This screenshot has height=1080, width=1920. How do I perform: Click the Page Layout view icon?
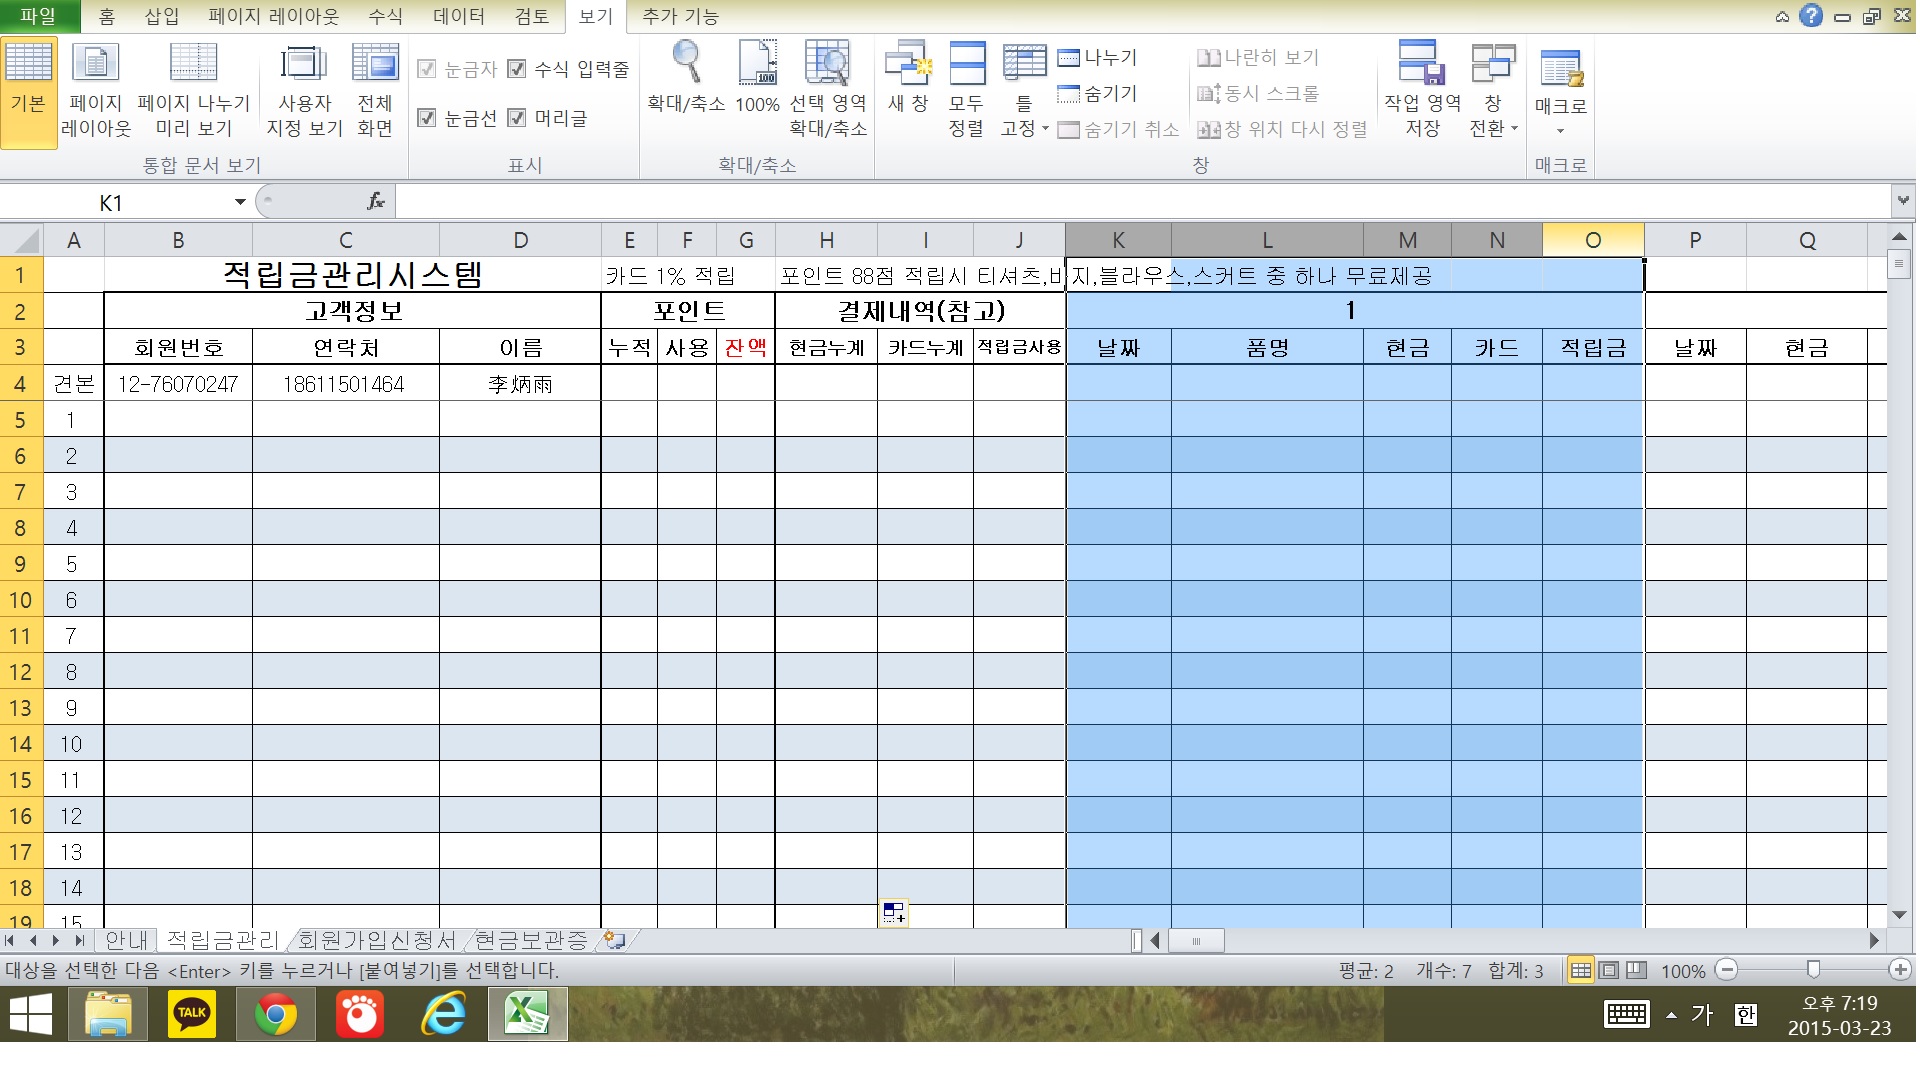point(95,64)
